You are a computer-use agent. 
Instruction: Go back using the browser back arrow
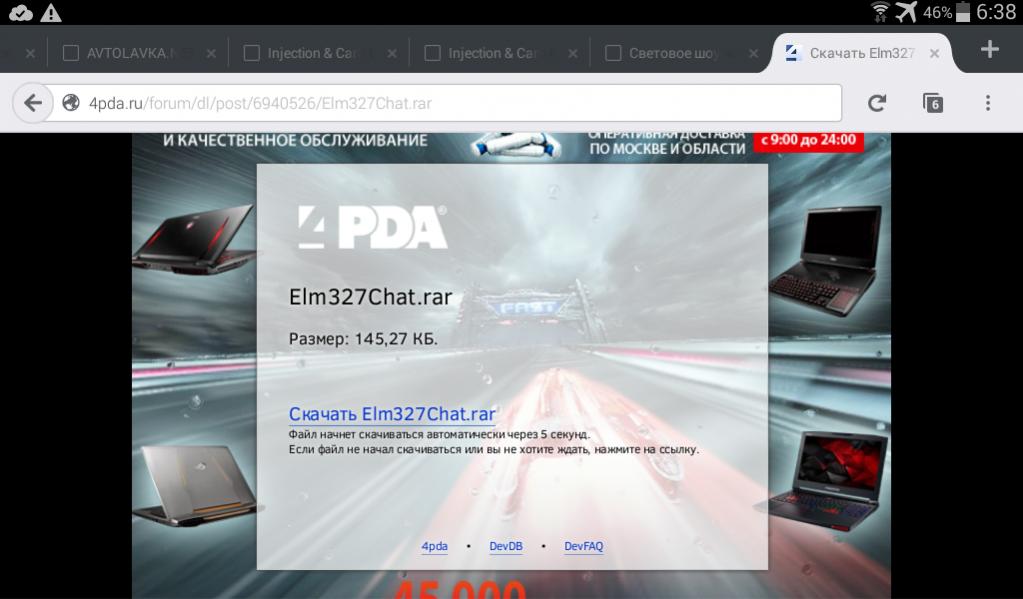click(33, 103)
